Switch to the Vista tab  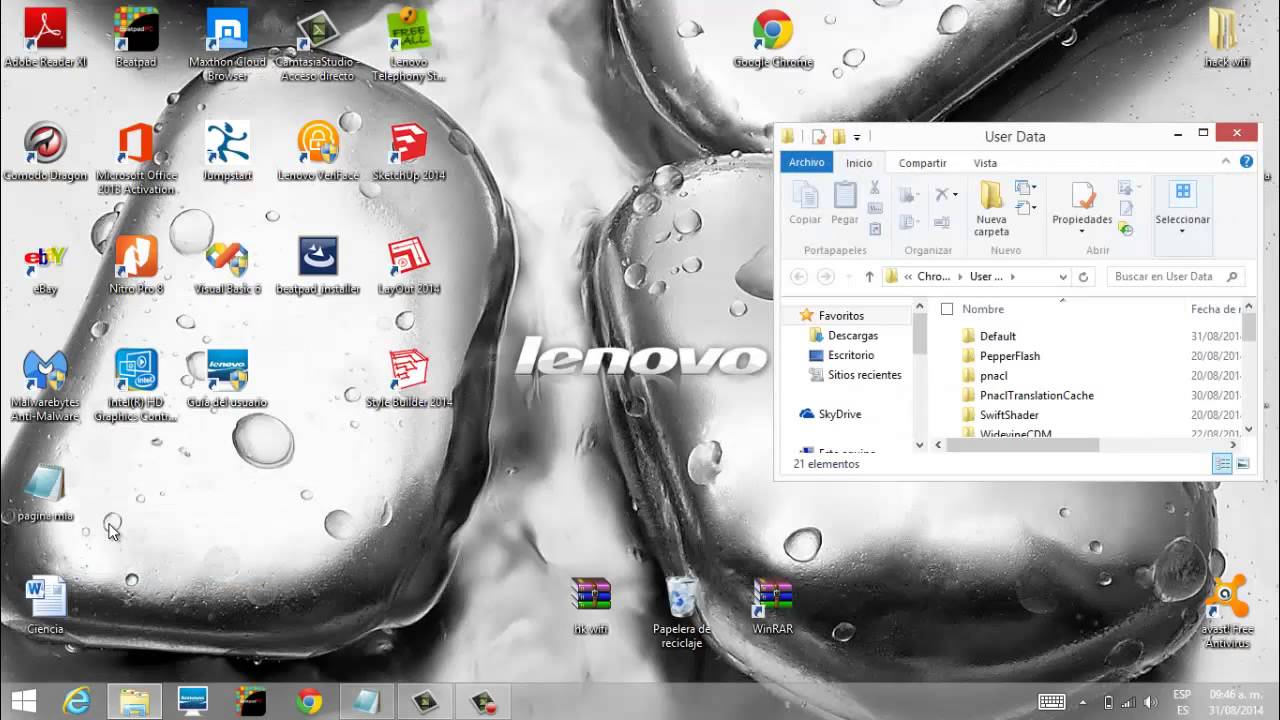tap(985, 163)
